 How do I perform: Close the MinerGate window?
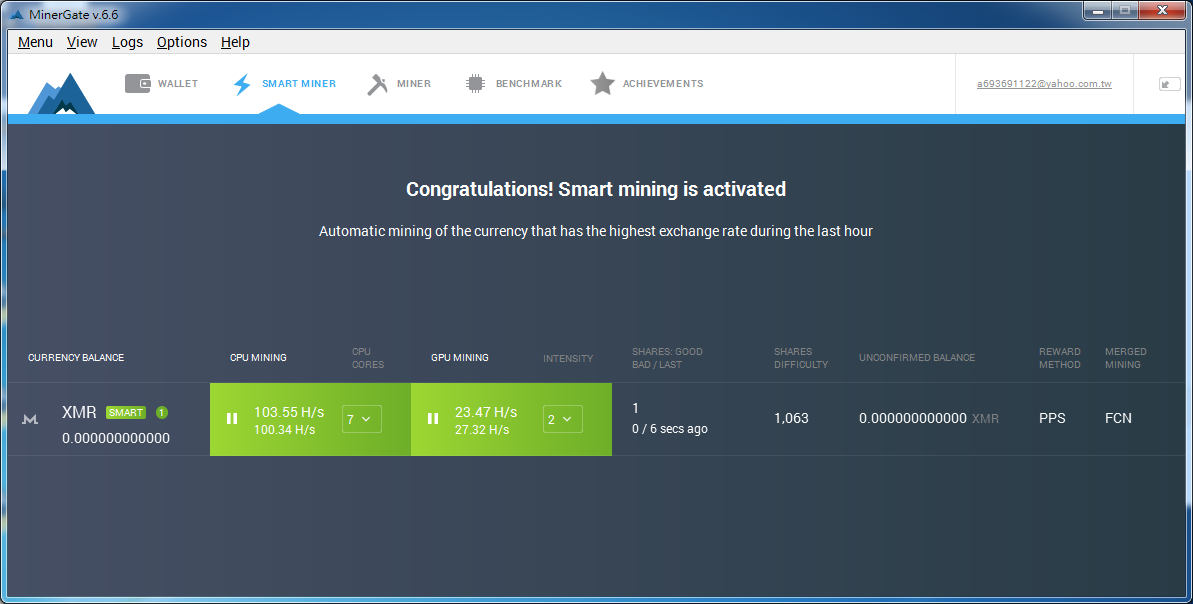coord(1163,11)
